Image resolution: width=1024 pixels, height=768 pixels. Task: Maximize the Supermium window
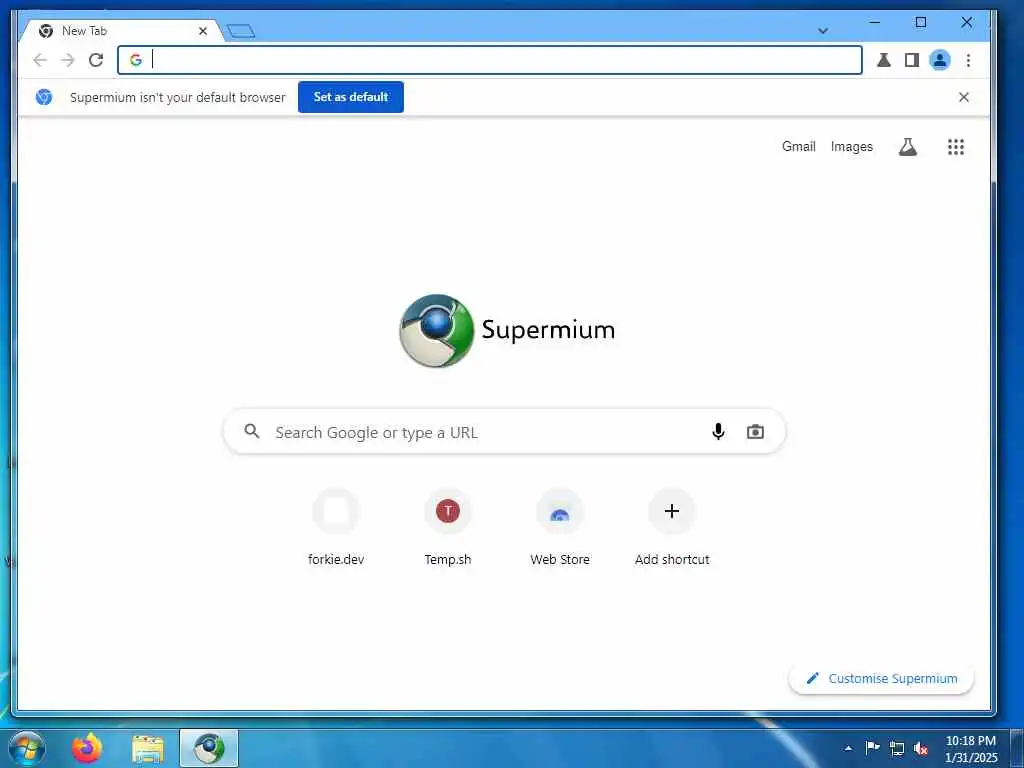(x=921, y=22)
